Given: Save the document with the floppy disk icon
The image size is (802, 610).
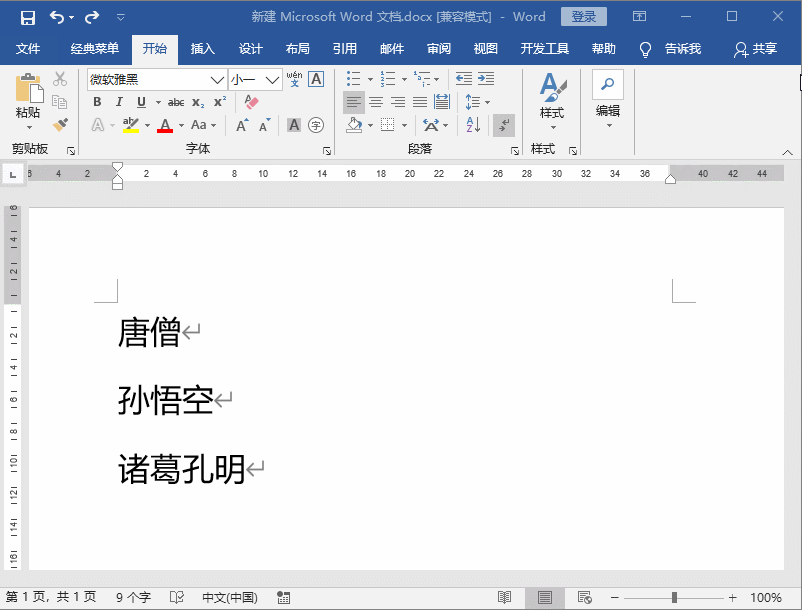Looking at the screenshot, I should (x=28, y=18).
